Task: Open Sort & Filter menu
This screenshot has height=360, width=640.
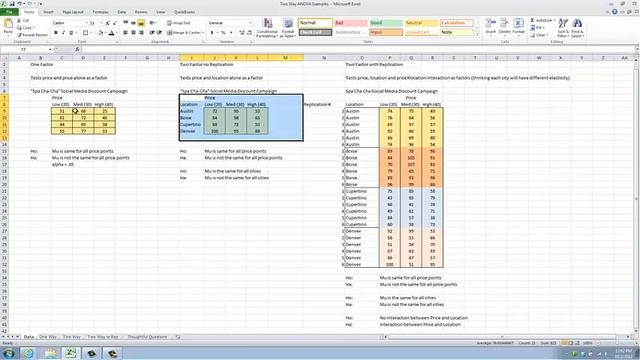Action: click(563, 28)
